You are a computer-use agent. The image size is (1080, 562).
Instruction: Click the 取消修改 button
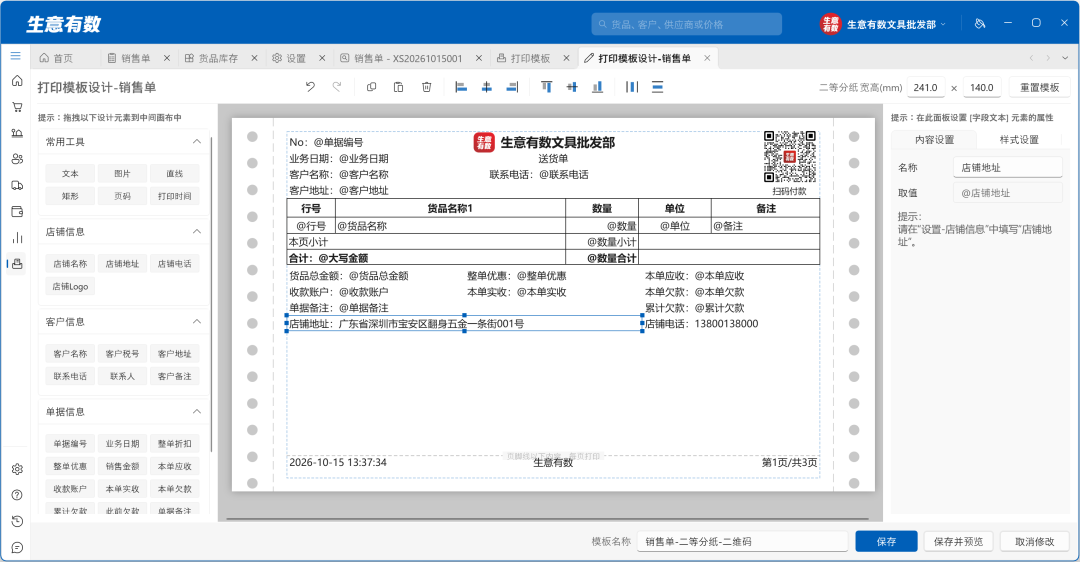tap(1035, 541)
